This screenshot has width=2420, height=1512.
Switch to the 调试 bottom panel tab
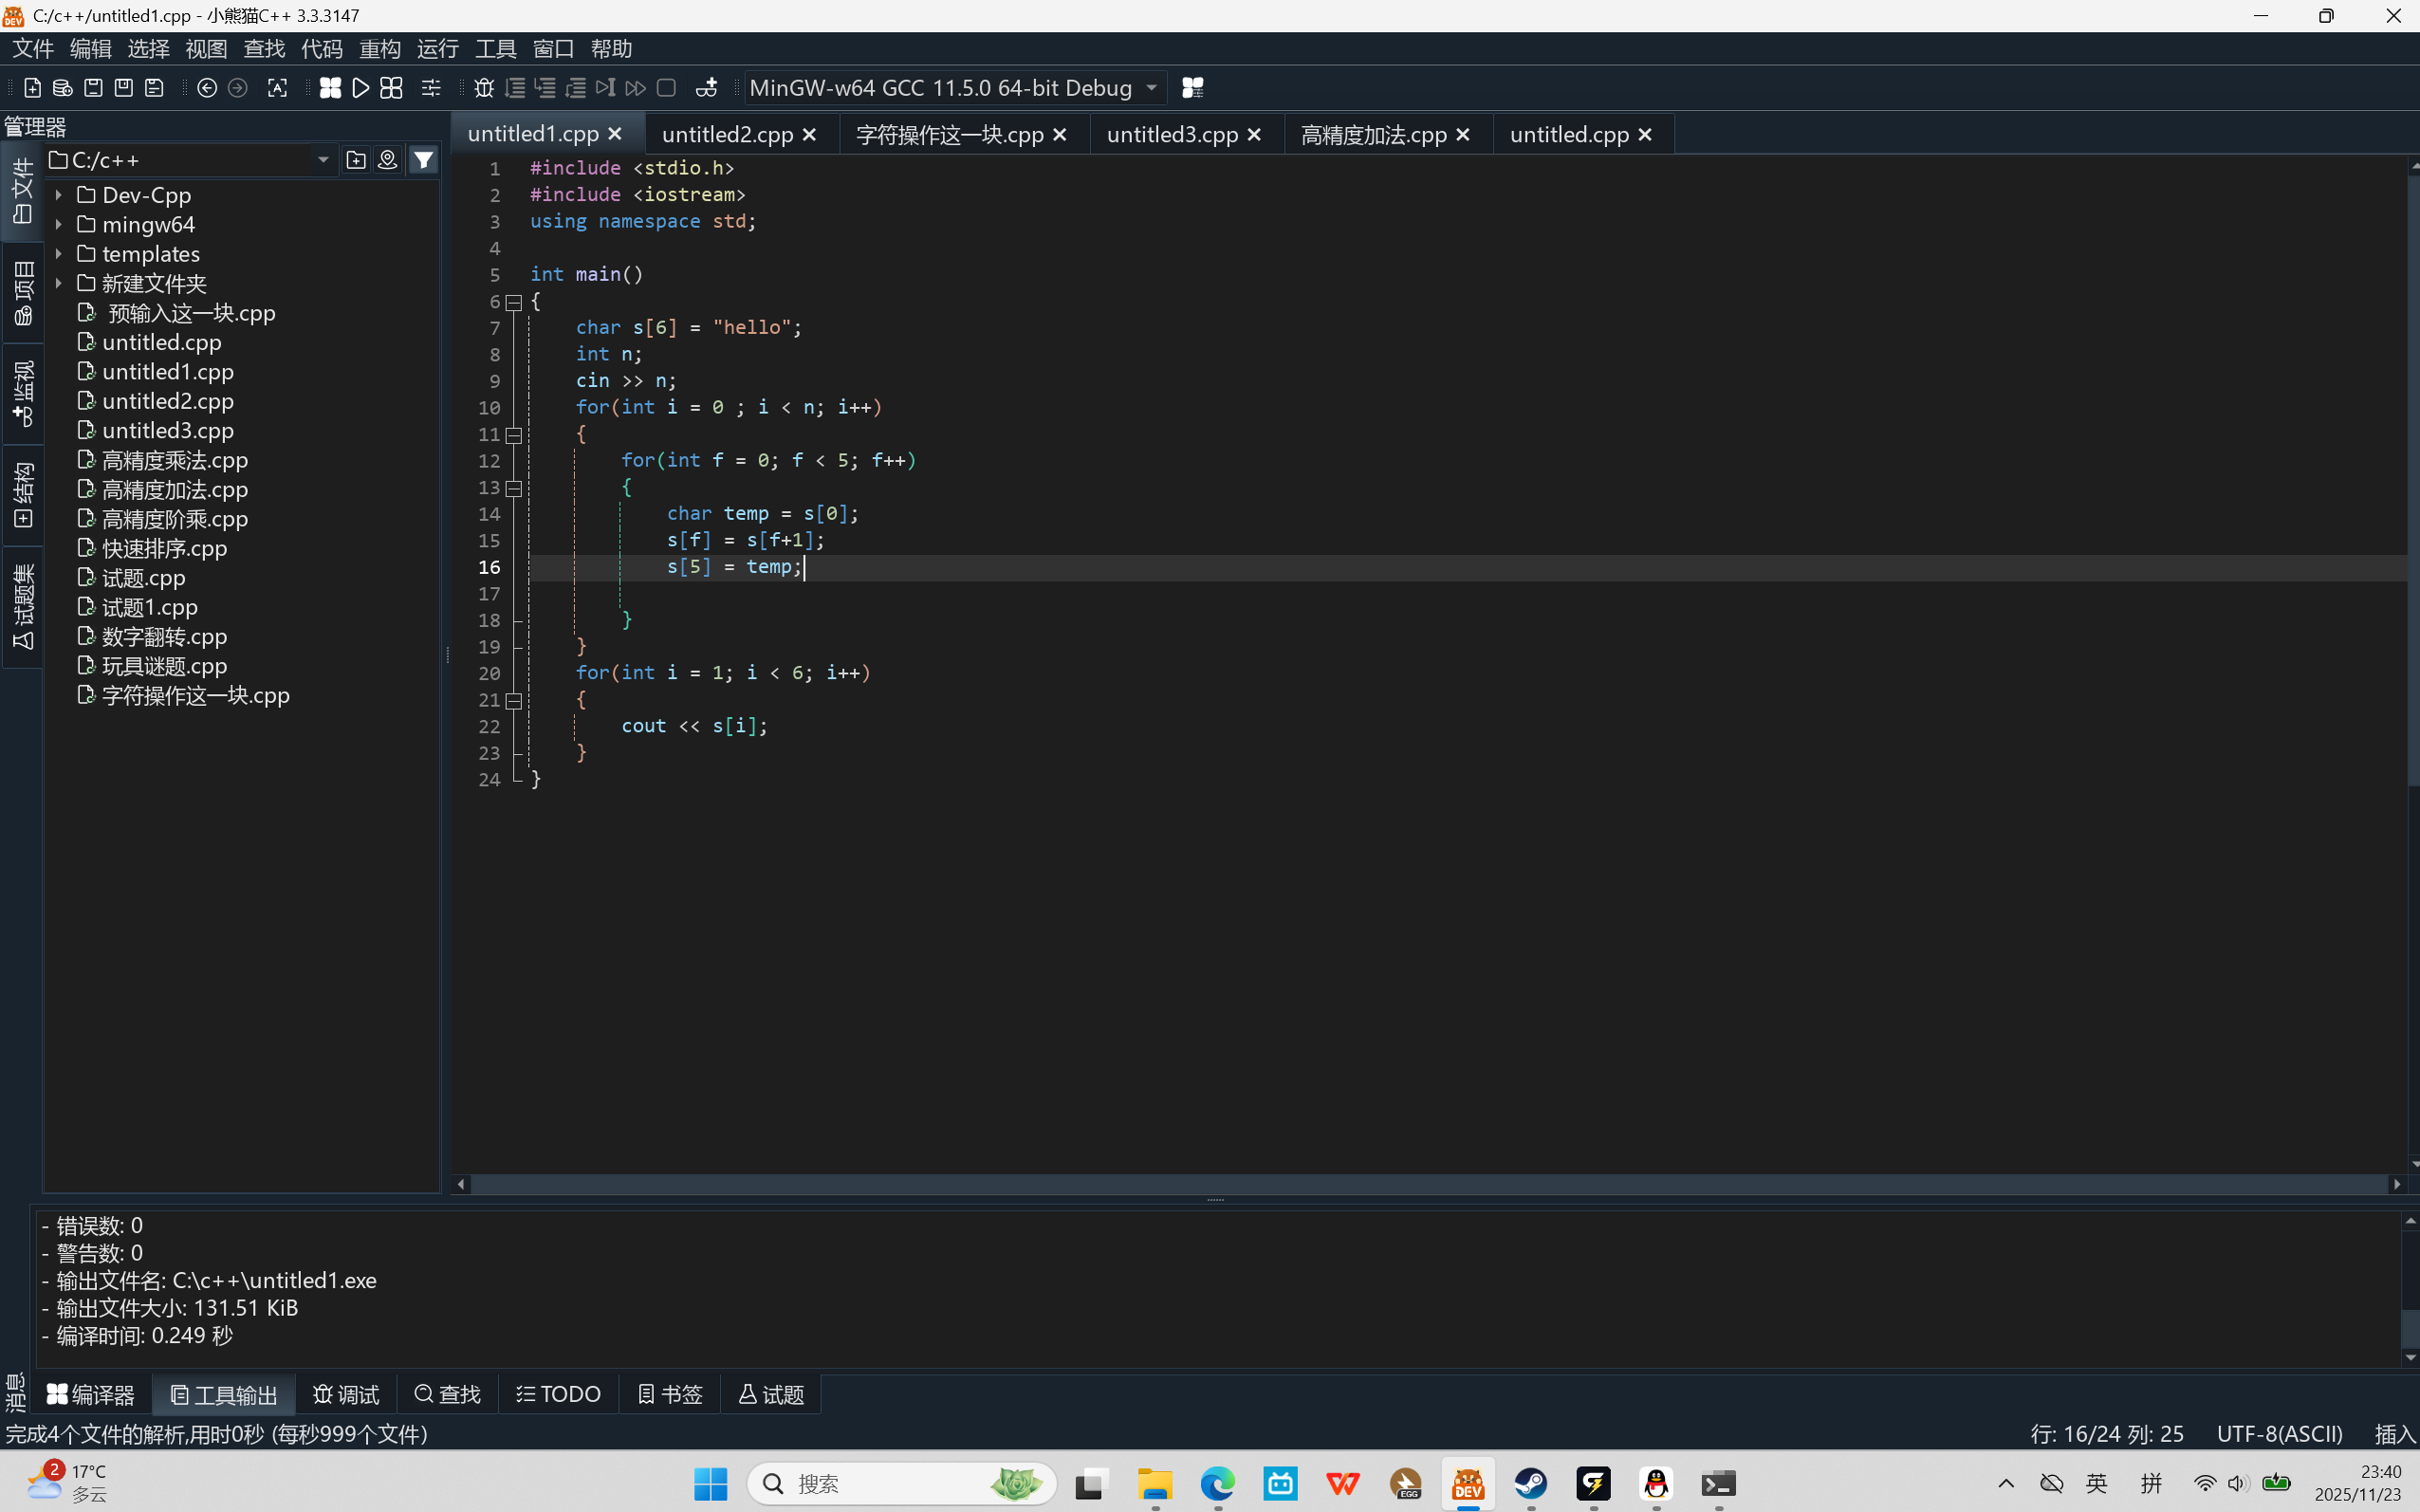pyautogui.click(x=346, y=1394)
